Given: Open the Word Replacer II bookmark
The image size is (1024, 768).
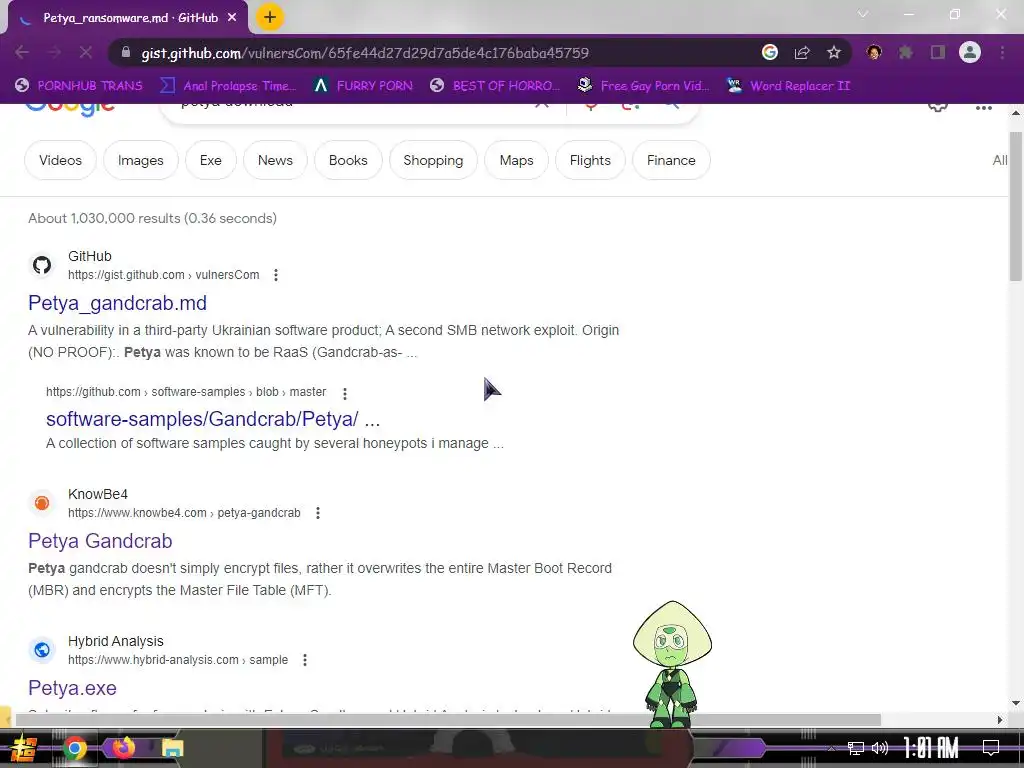Looking at the screenshot, I should pos(788,86).
